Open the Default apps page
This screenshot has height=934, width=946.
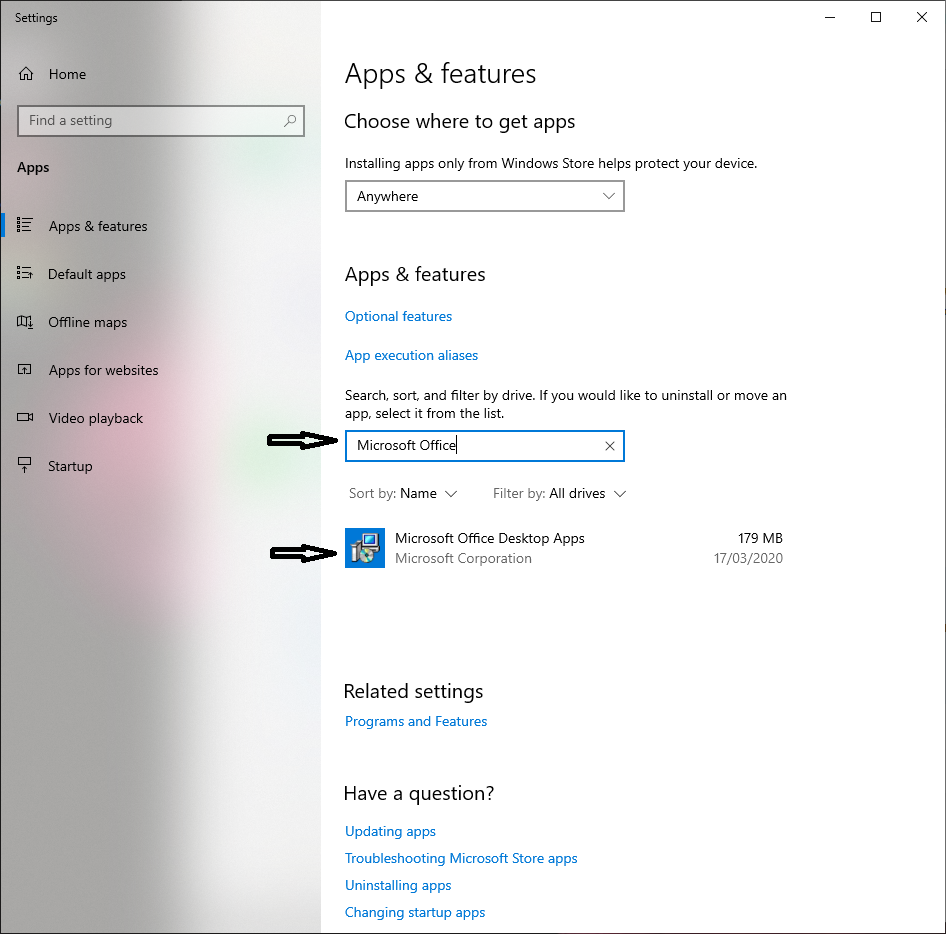click(87, 275)
